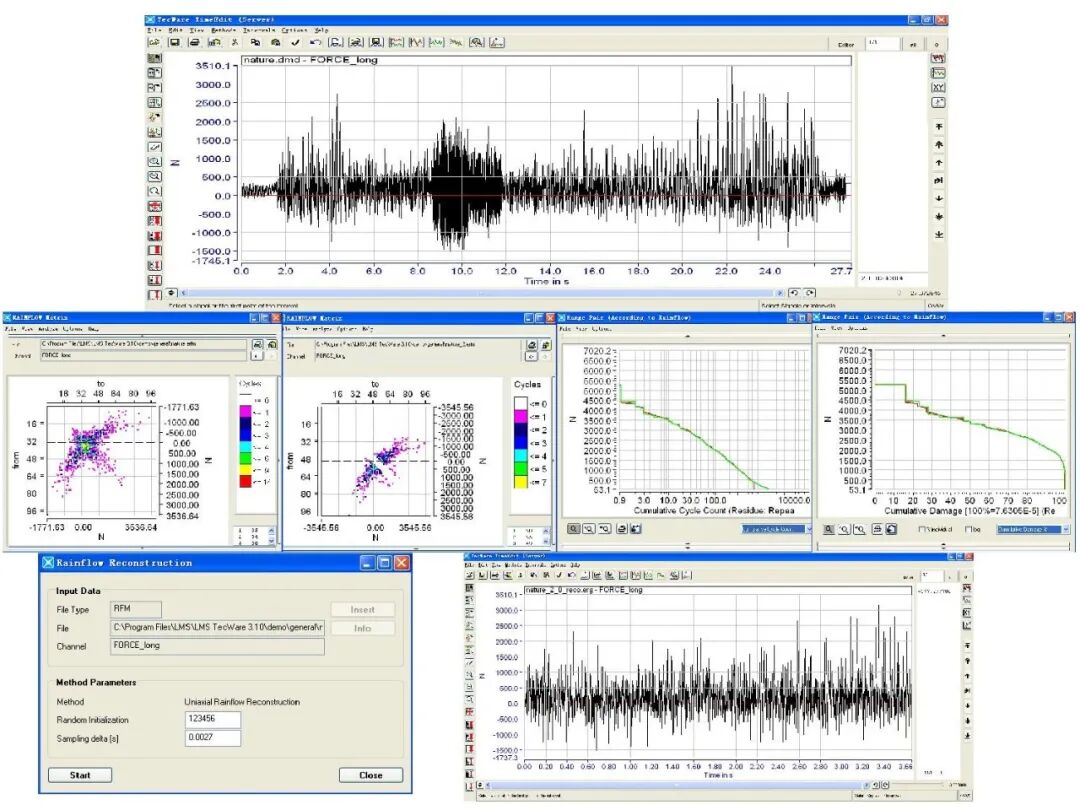Click horizontal scrollbar under nature.dmd chart
Viewport: 1080px width, 810px height.
pyautogui.click(x=482, y=293)
